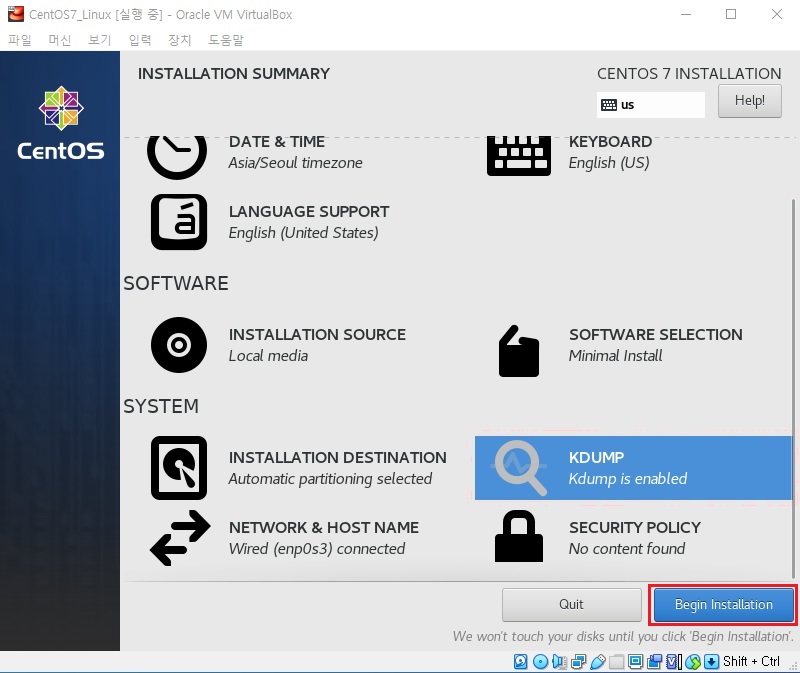Click VirtualBox shared folders status icon
This screenshot has height=673, width=800.
point(616,662)
